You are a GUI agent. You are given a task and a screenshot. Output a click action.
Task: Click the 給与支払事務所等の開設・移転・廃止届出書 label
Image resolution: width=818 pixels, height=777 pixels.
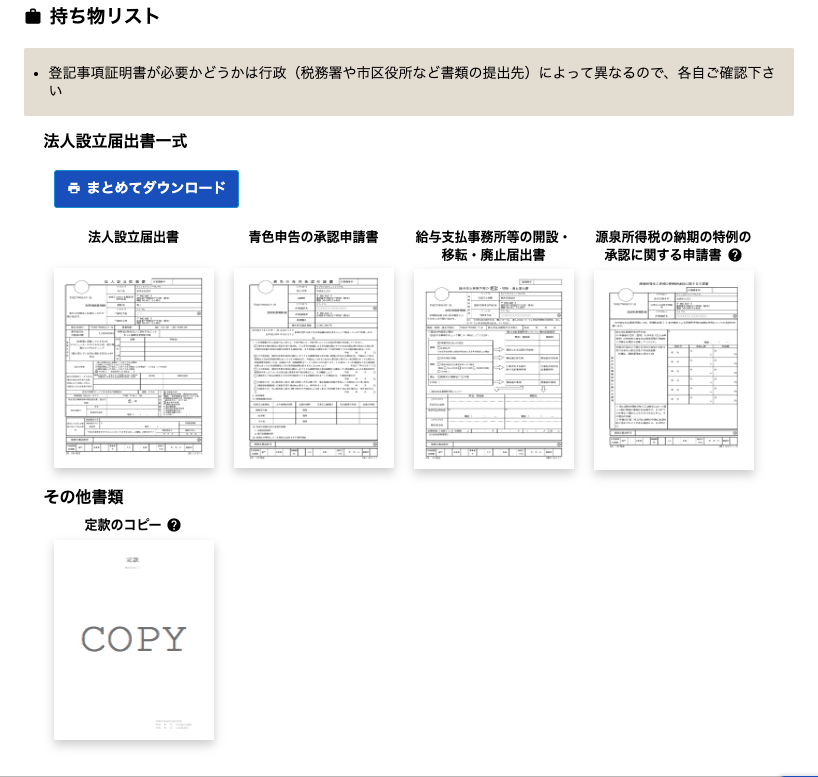pyautogui.click(x=494, y=246)
